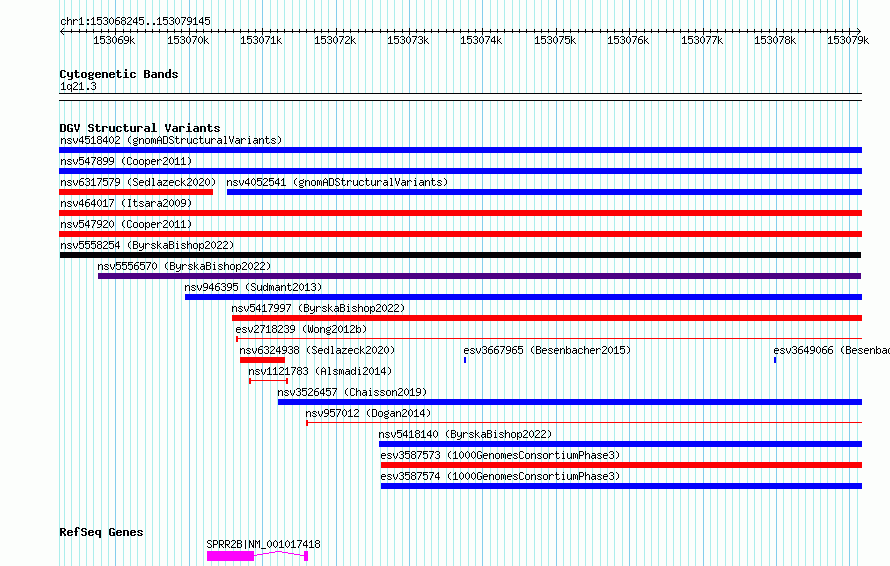Select the blue bar of nsv4518402
This screenshot has width=890, height=566.
(x=460, y=150)
